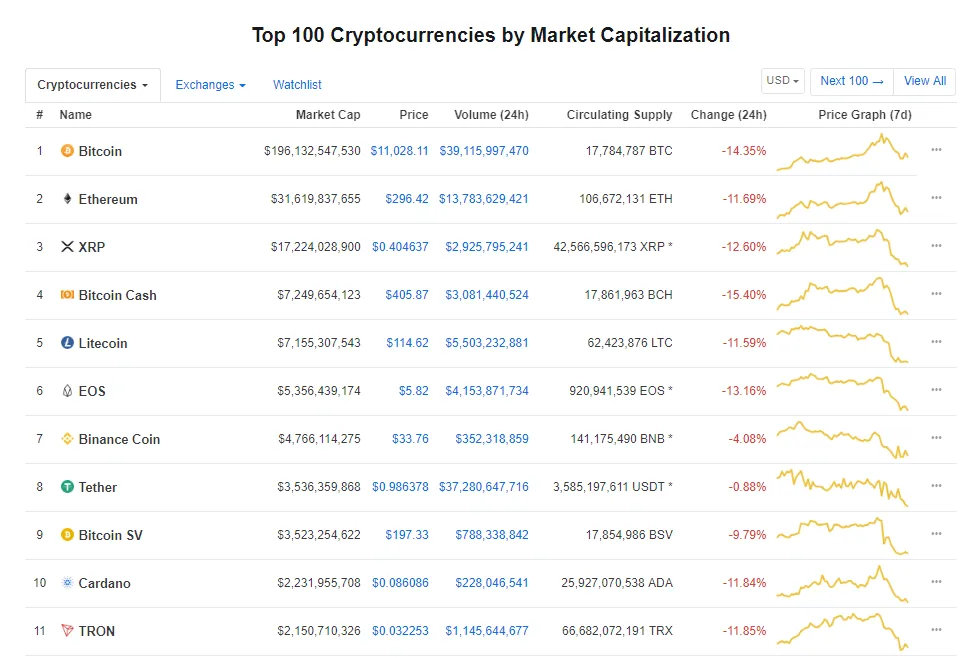Screen dimensions: 974x658
Task: Open the Bitcoin Cash name link
Action: [x=117, y=295]
